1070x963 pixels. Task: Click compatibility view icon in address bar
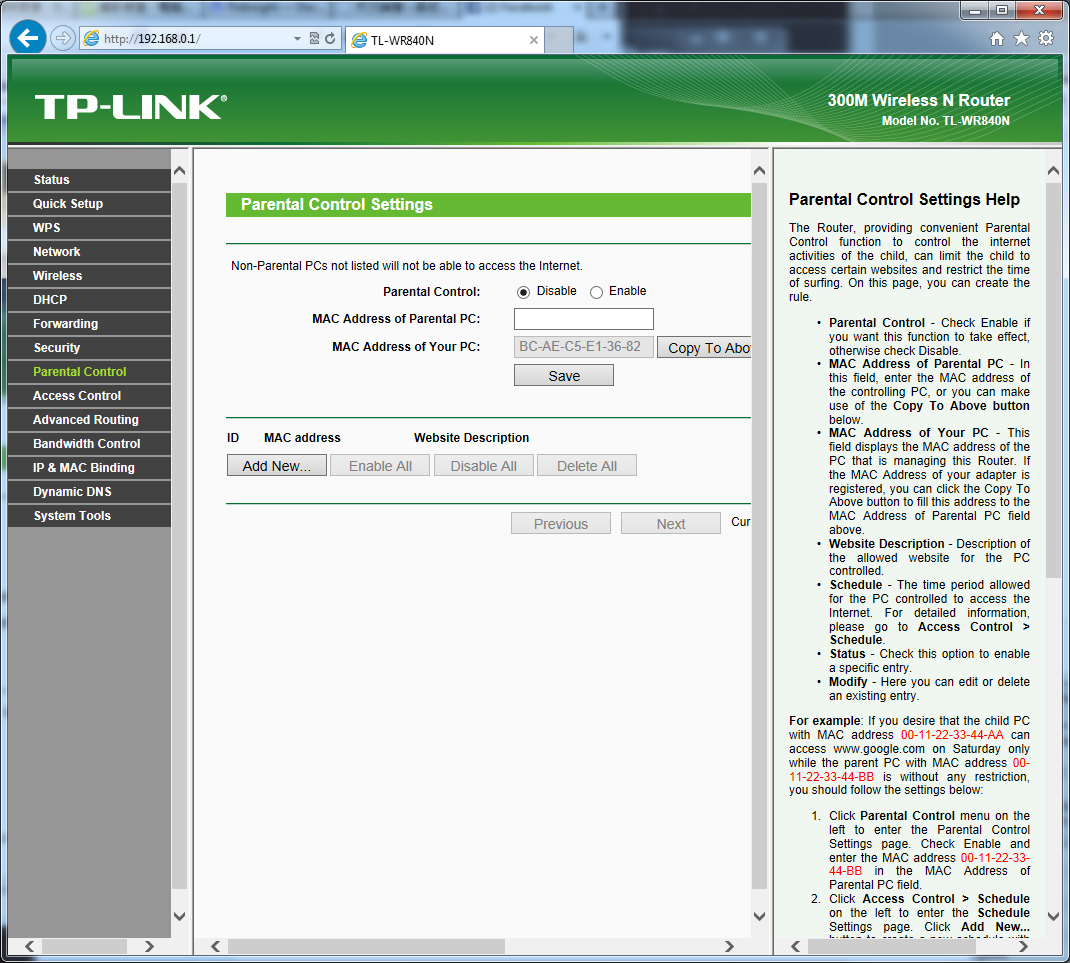click(x=314, y=39)
